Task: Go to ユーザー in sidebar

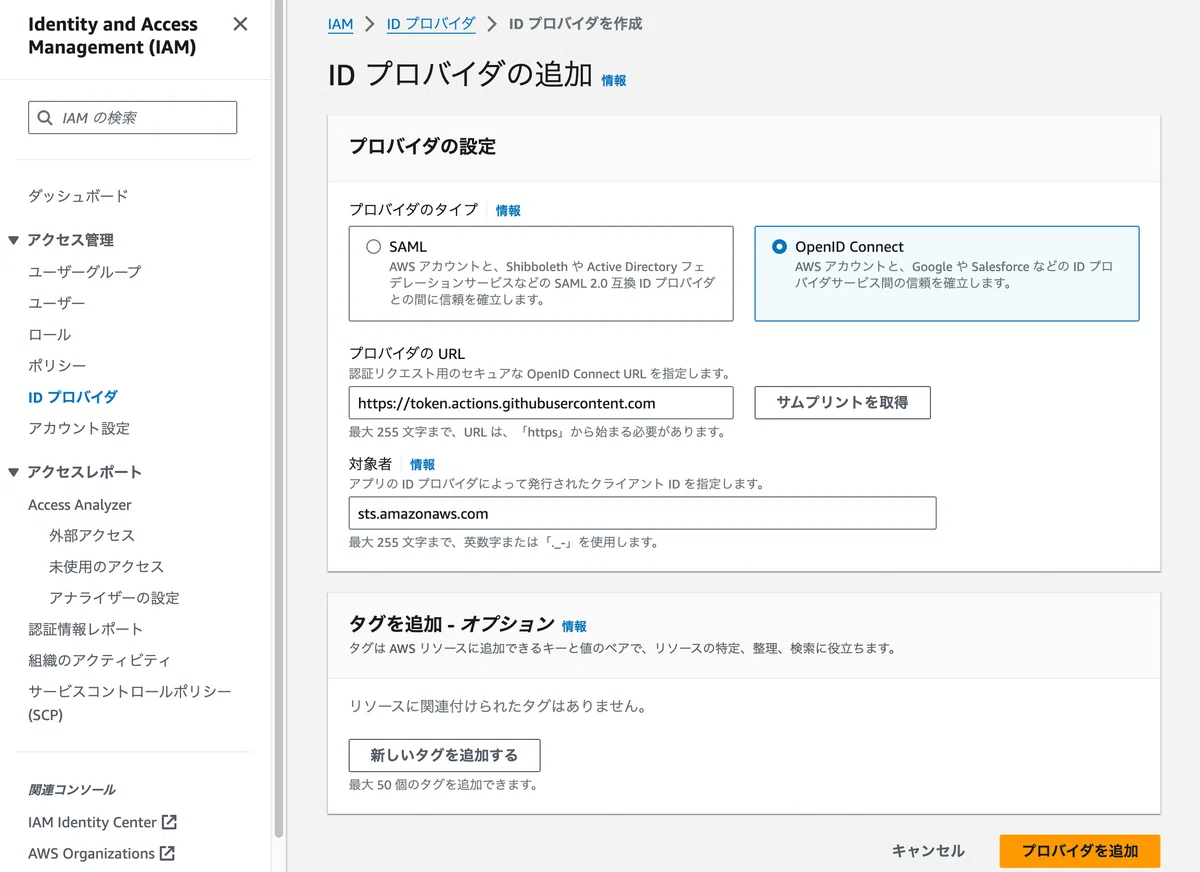Action: coord(57,303)
